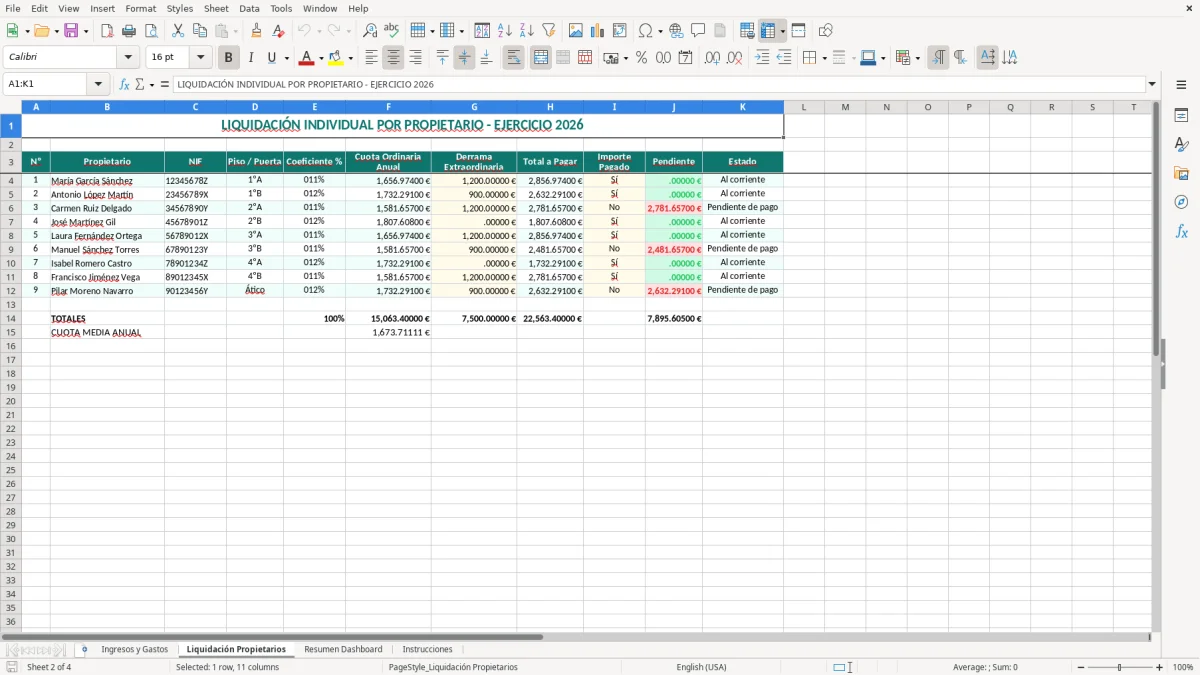
Task: Increase cell indent
Action: [762, 58]
